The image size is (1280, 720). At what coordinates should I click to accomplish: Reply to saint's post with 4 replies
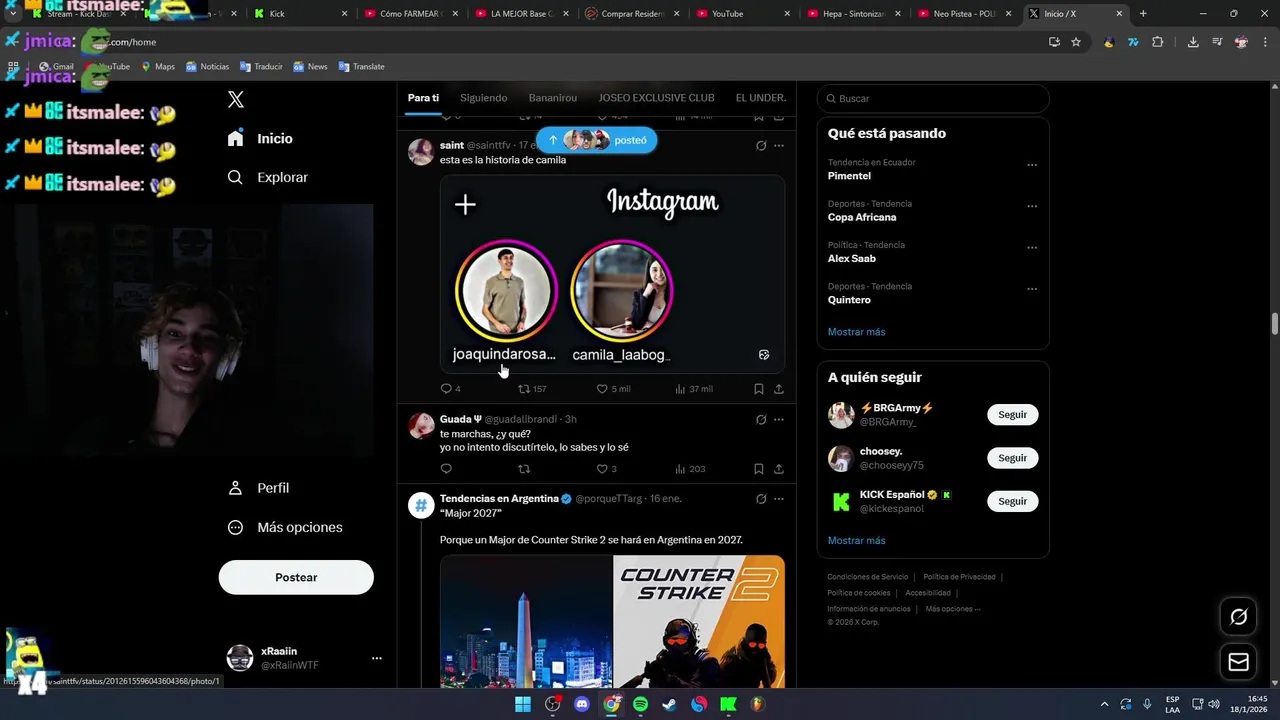tap(450, 389)
